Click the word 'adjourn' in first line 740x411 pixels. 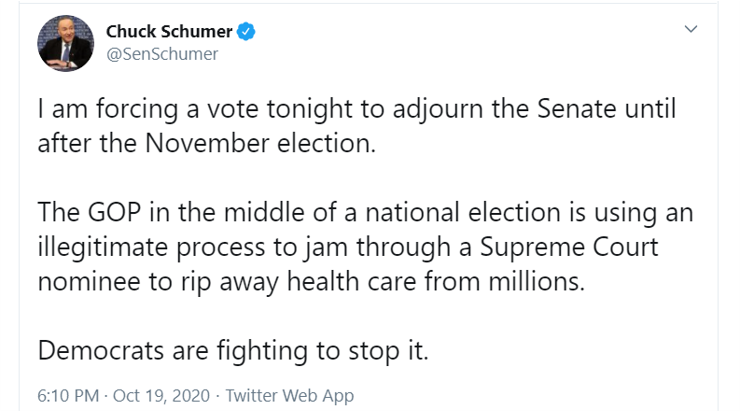coord(438,109)
